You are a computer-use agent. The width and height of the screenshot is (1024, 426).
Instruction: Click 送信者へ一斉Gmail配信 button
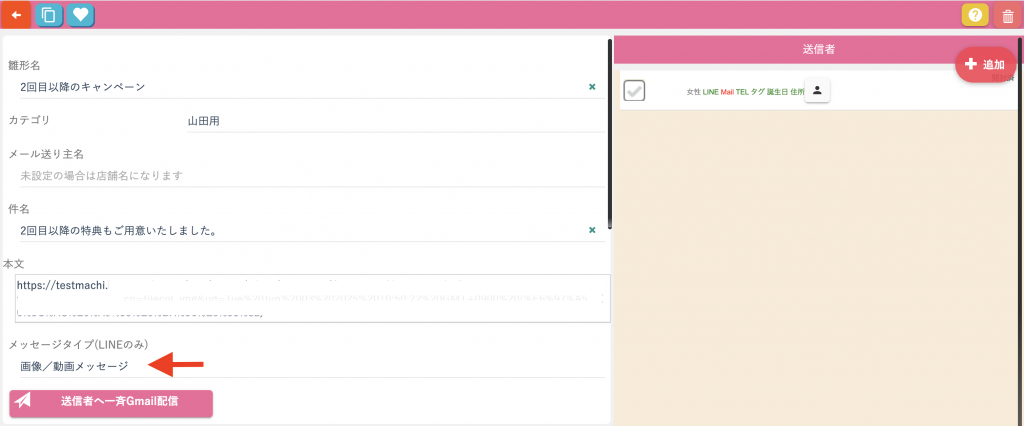[111, 403]
